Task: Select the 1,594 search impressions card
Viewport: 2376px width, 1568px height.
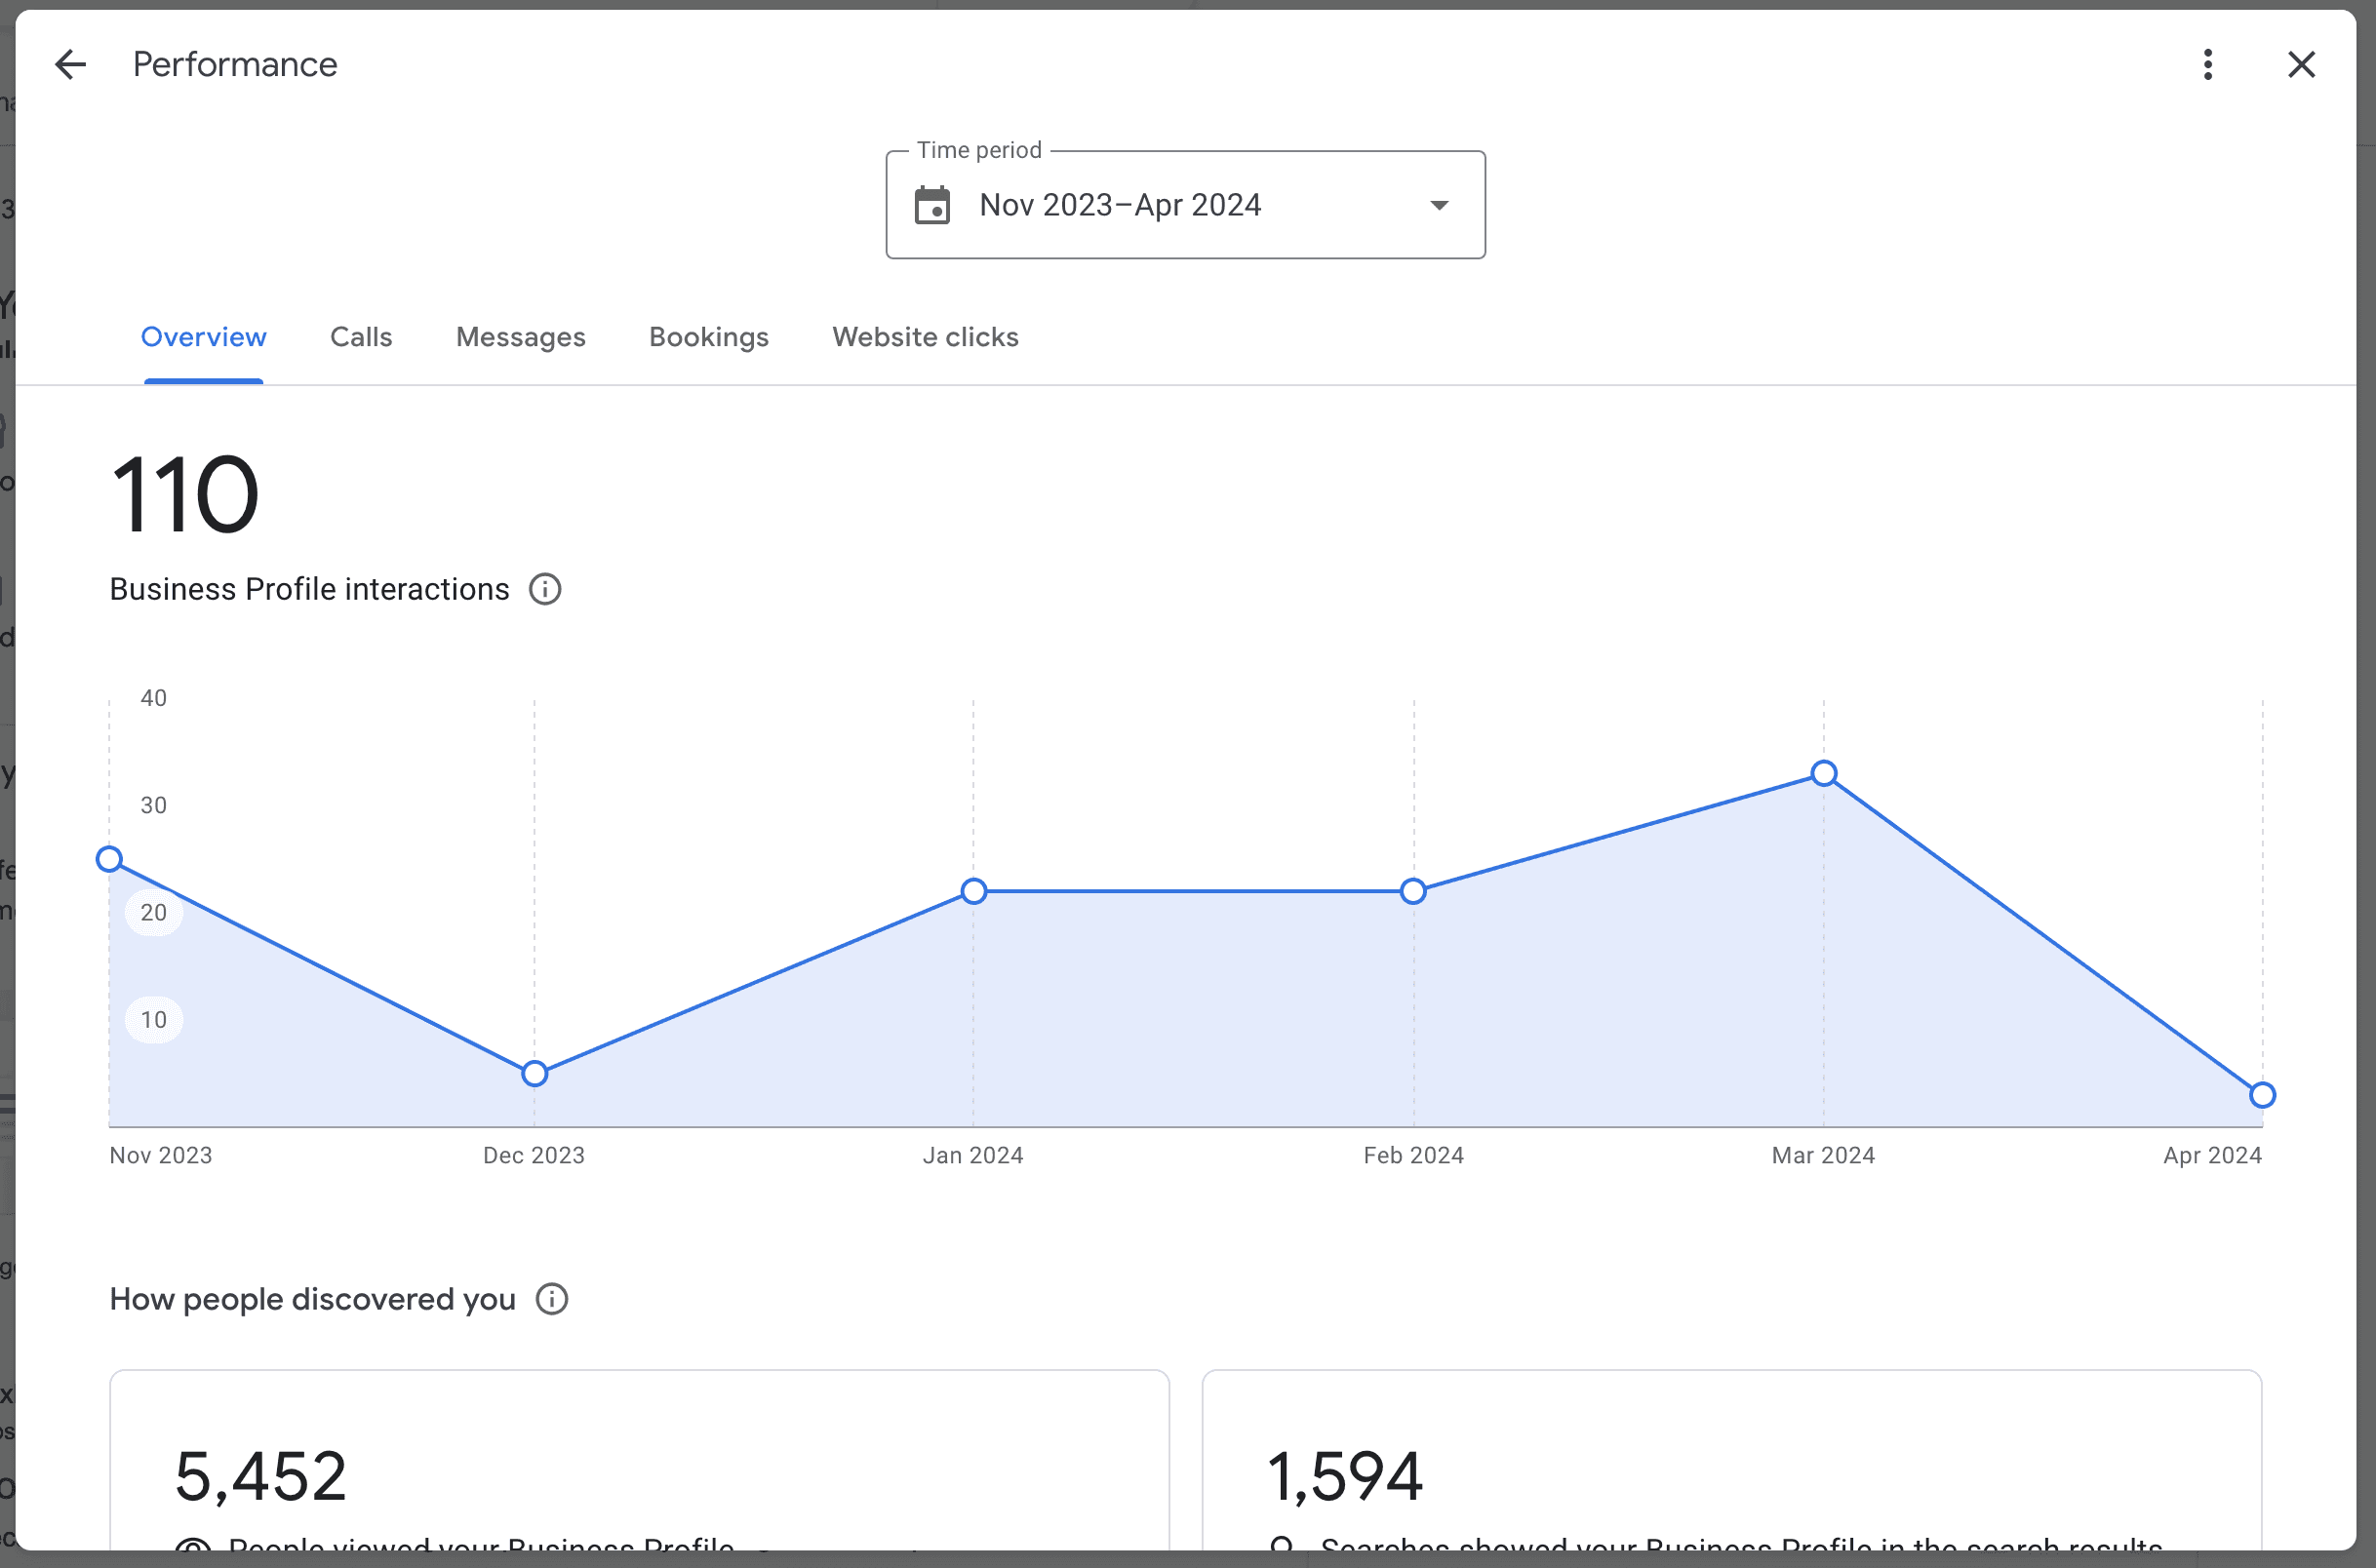Action: pyautogui.click(x=1732, y=1460)
